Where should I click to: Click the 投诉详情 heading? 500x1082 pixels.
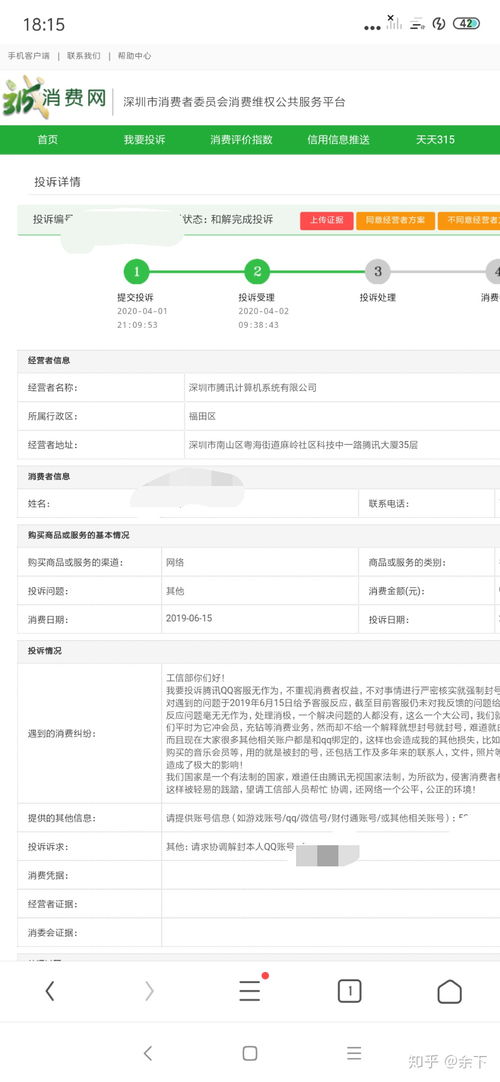[x=57, y=182]
